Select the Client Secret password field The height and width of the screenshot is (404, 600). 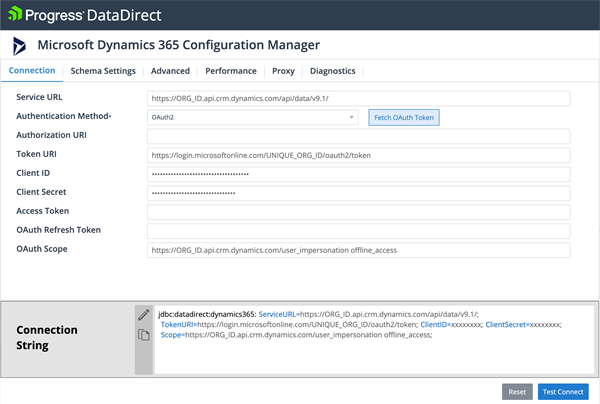click(358, 193)
